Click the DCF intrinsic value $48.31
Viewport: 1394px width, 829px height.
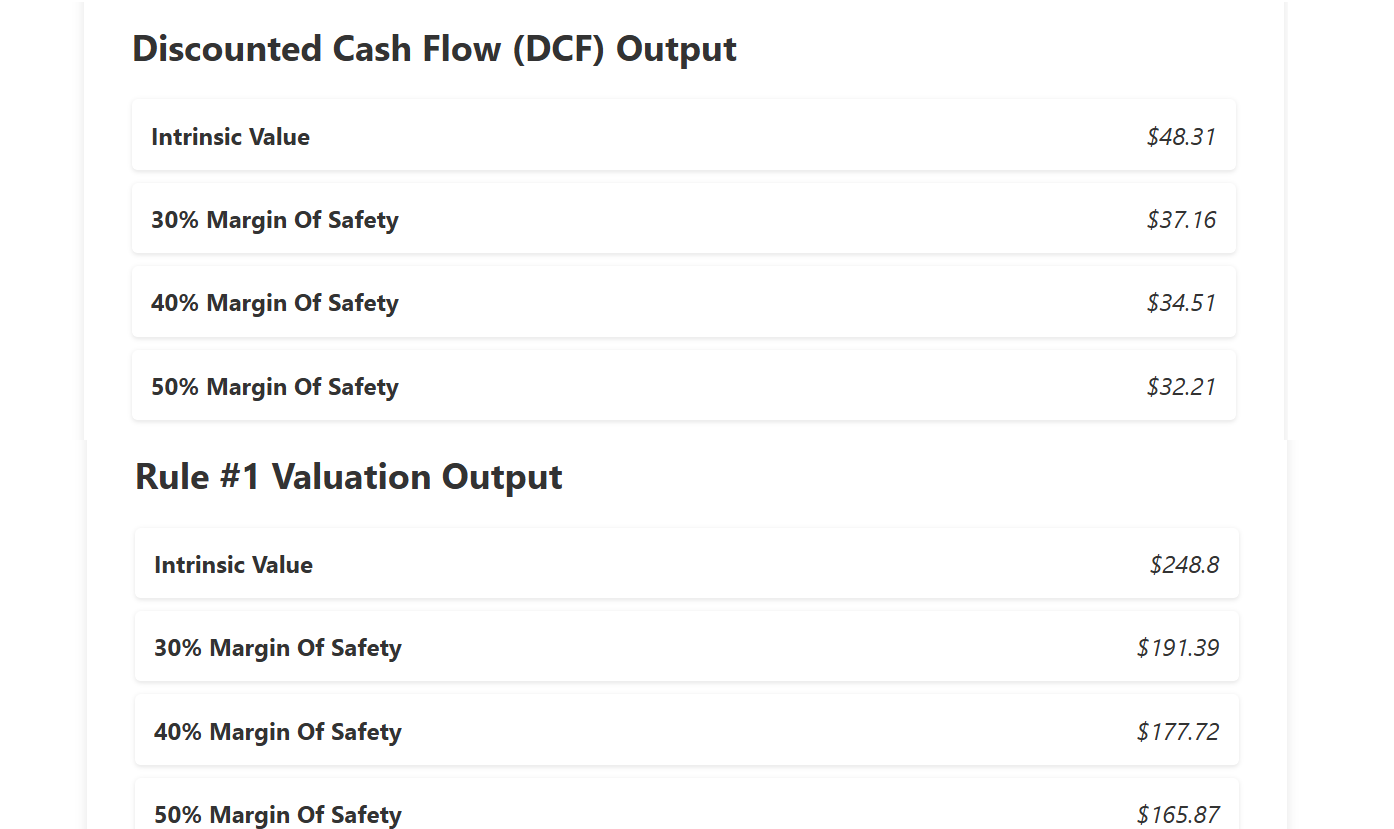pyautogui.click(x=1181, y=137)
